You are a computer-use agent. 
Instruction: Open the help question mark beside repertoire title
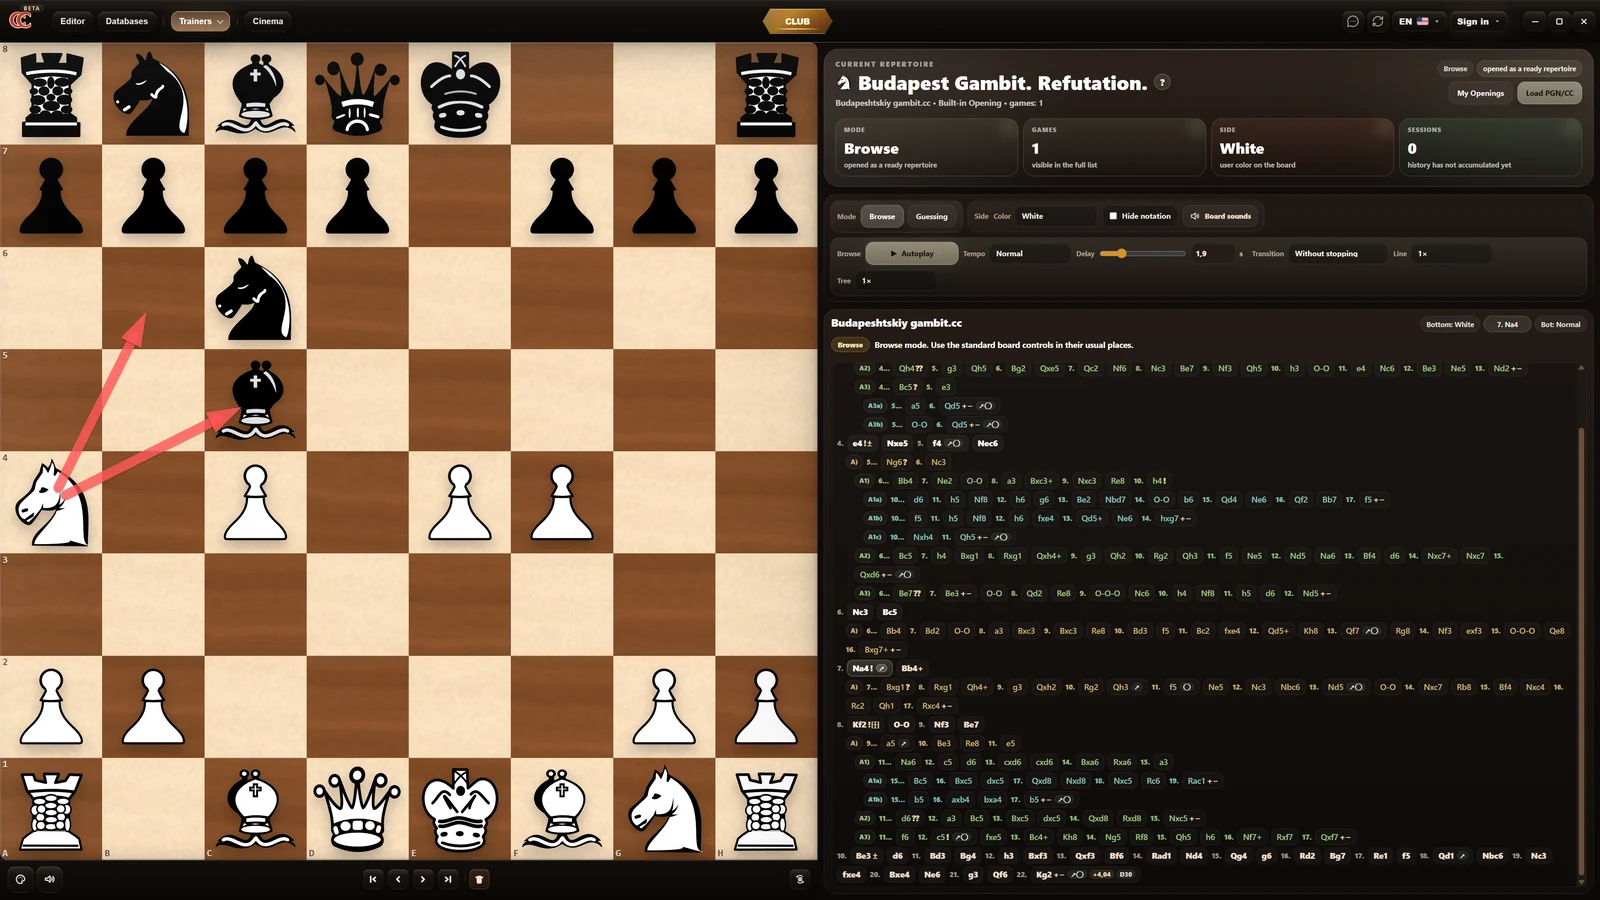pos(1162,83)
